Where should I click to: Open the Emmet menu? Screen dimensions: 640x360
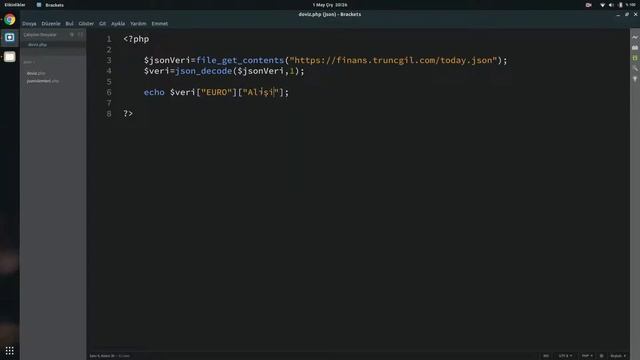[x=160, y=24]
